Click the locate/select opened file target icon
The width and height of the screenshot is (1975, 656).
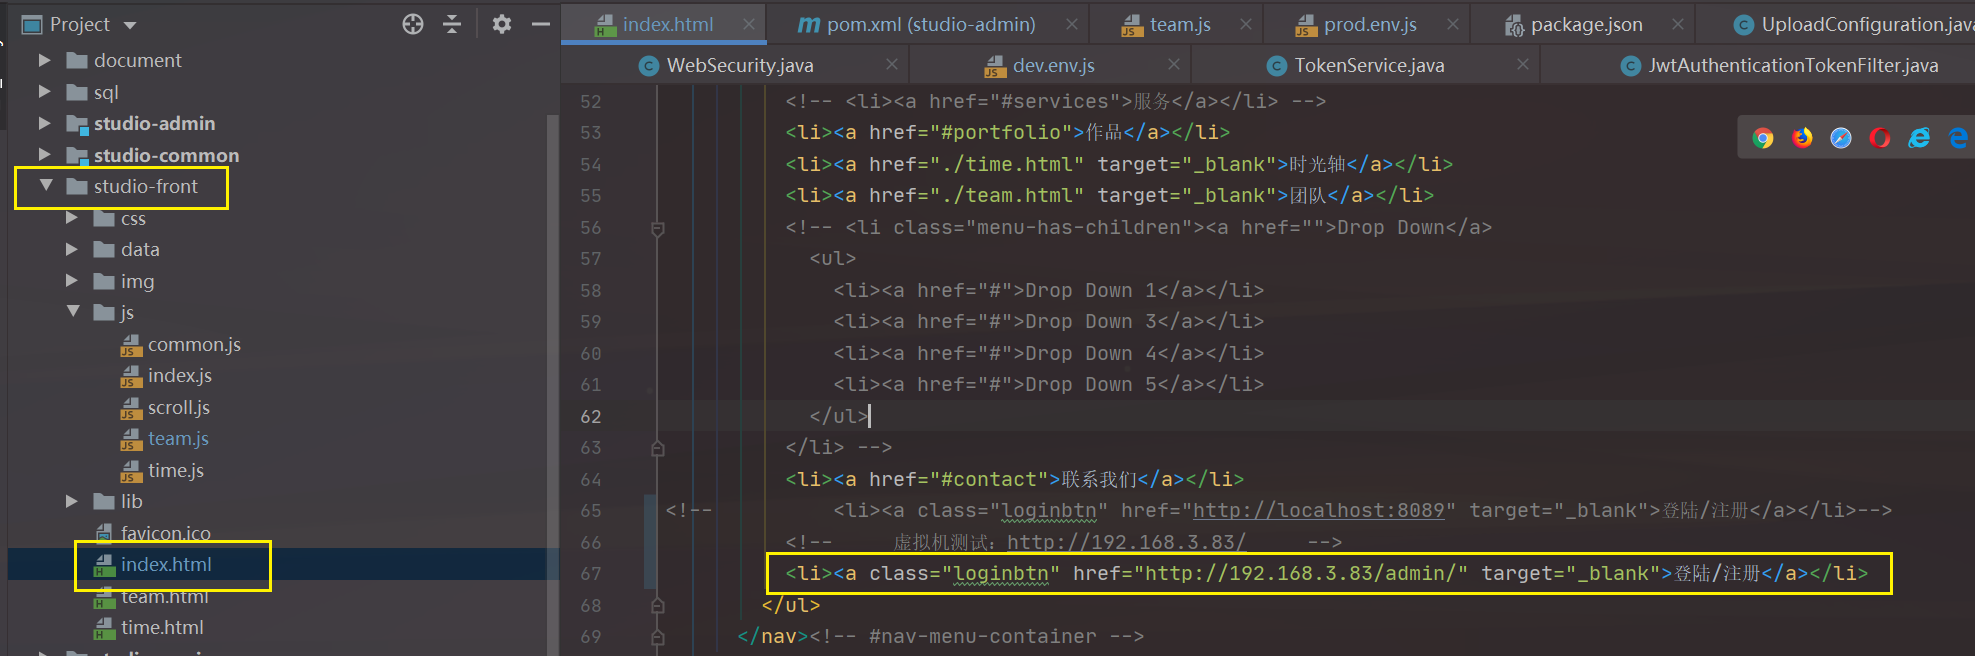pyautogui.click(x=413, y=24)
